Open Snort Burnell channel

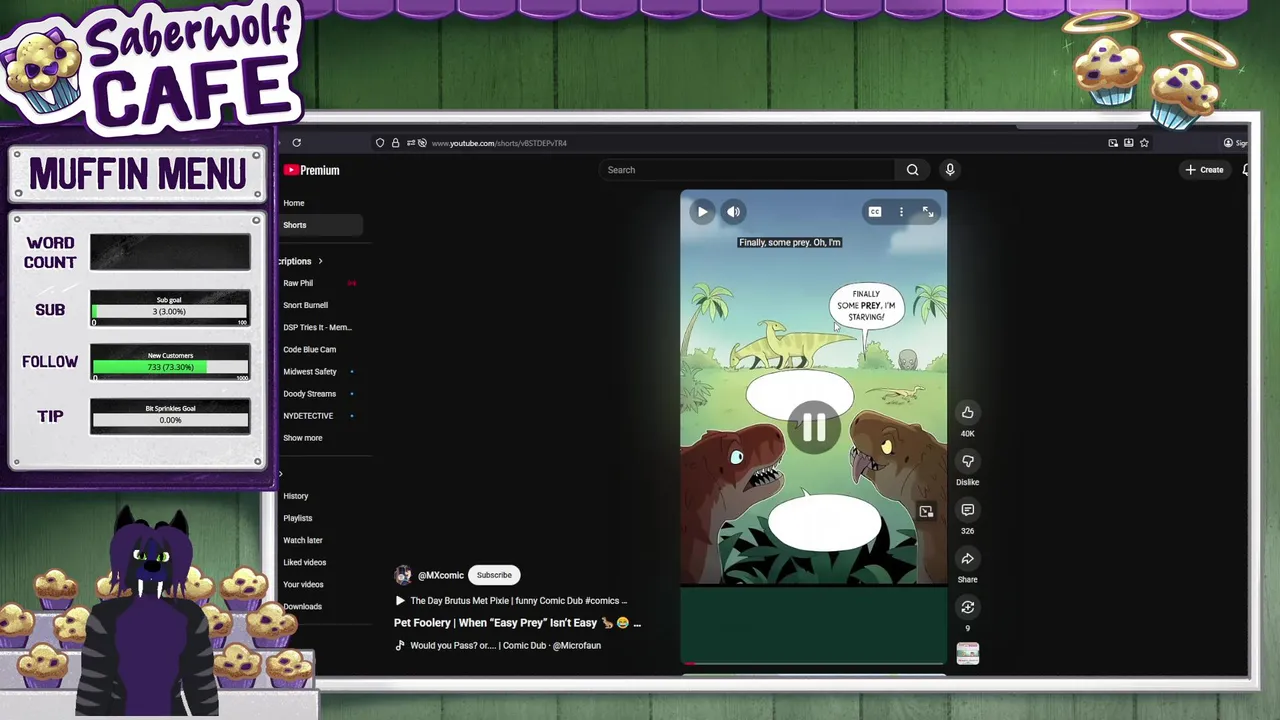coord(305,305)
